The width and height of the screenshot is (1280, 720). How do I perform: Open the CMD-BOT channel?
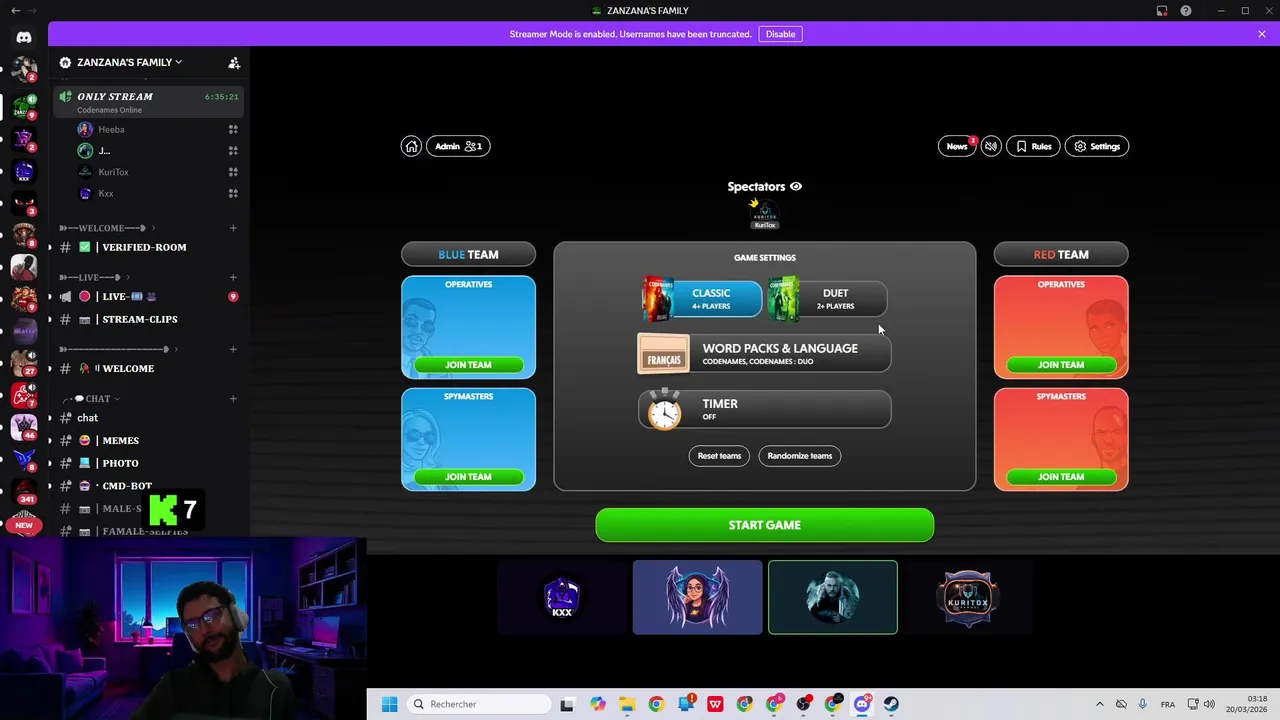point(149,486)
